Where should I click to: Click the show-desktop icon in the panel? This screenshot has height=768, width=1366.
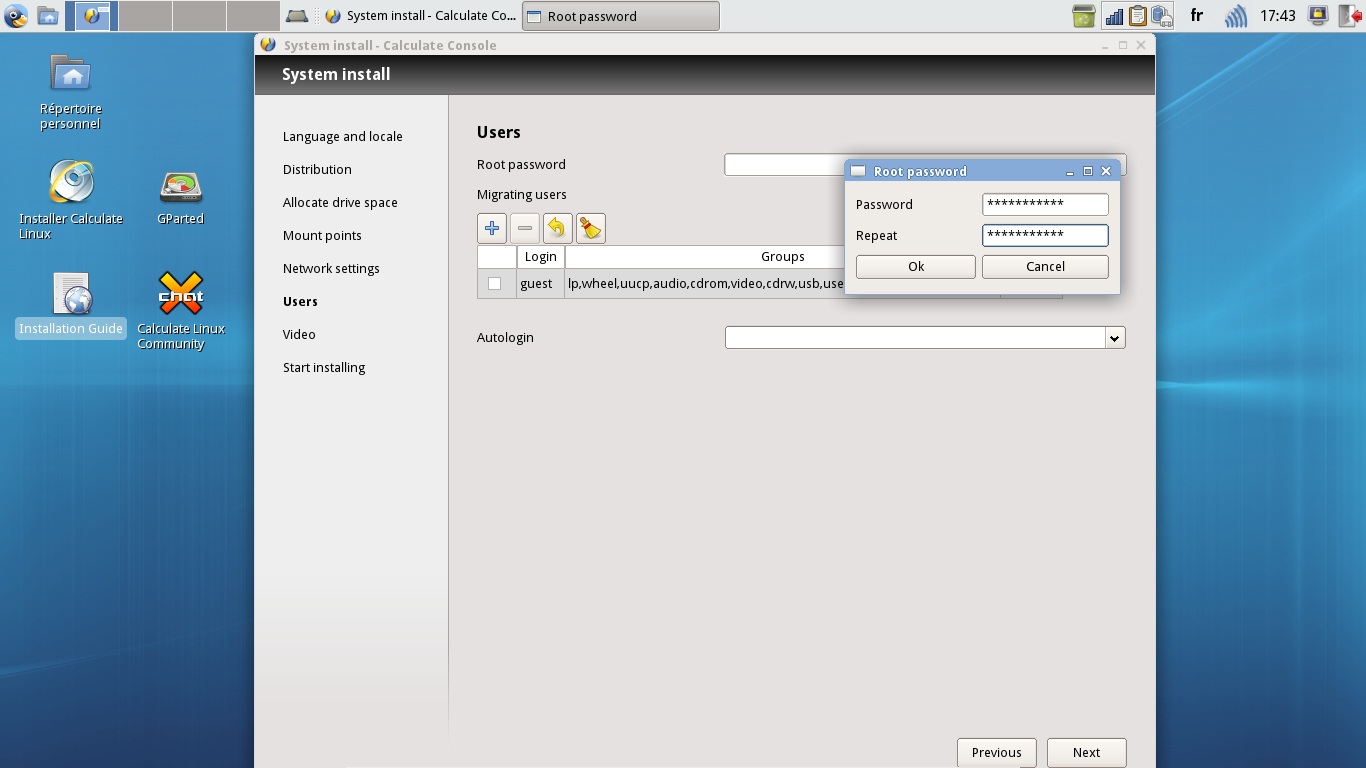click(296, 16)
